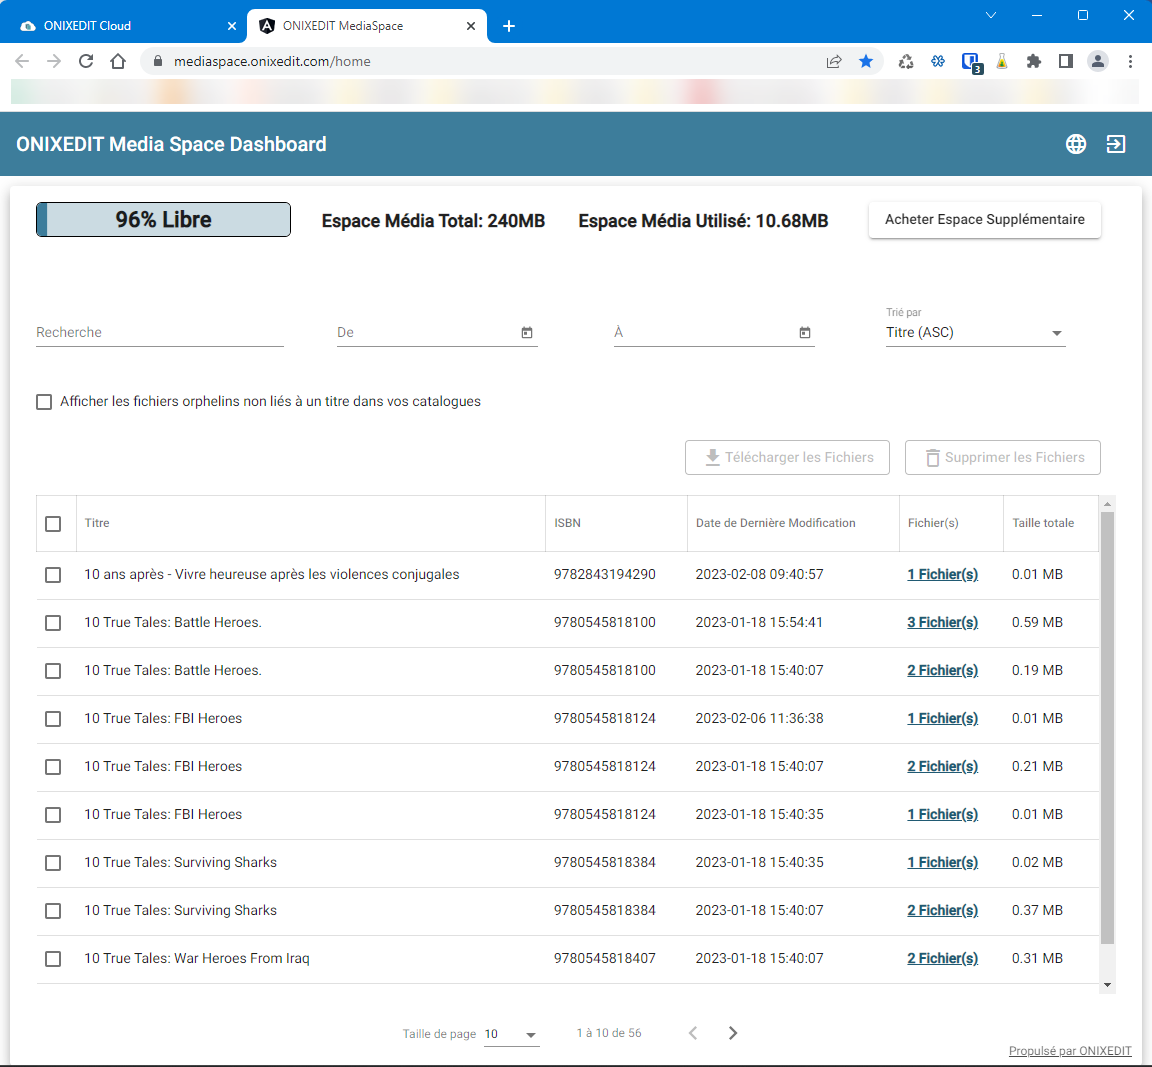
Task: Click the browser address bar URL
Action: point(272,62)
